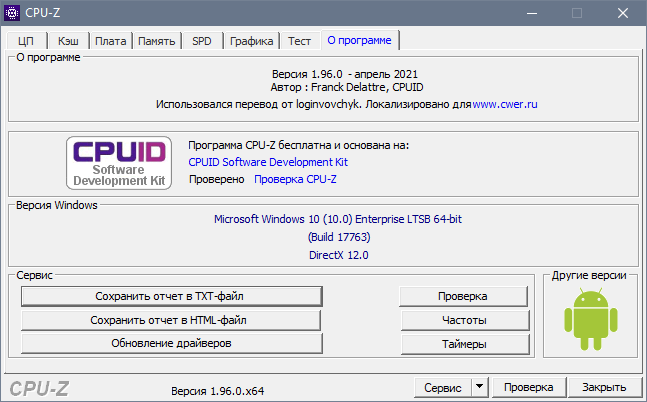This screenshot has height=402, width=647.
Task: Click Сохранить отчет в HTML-файл button
Action: click(170, 320)
